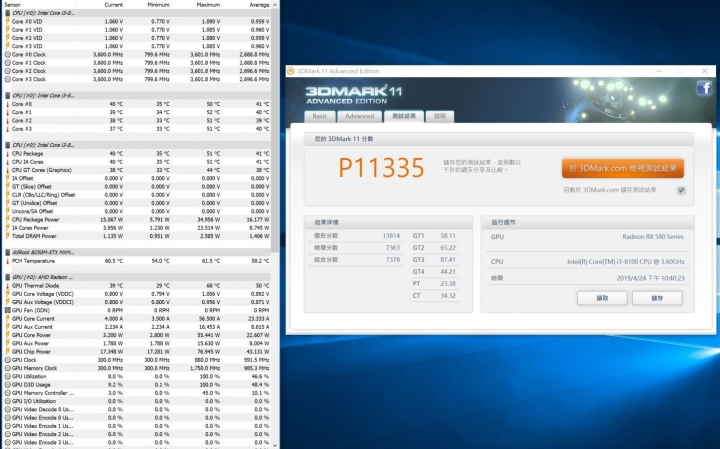Select the GPU Memory Clock icon
This screenshot has height=449, width=720.
click(7, 368)
